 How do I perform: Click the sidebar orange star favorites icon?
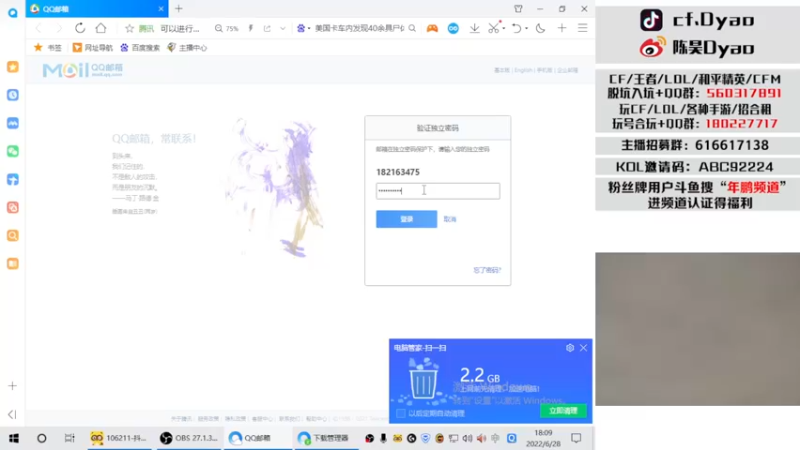(x=13, y=67)
